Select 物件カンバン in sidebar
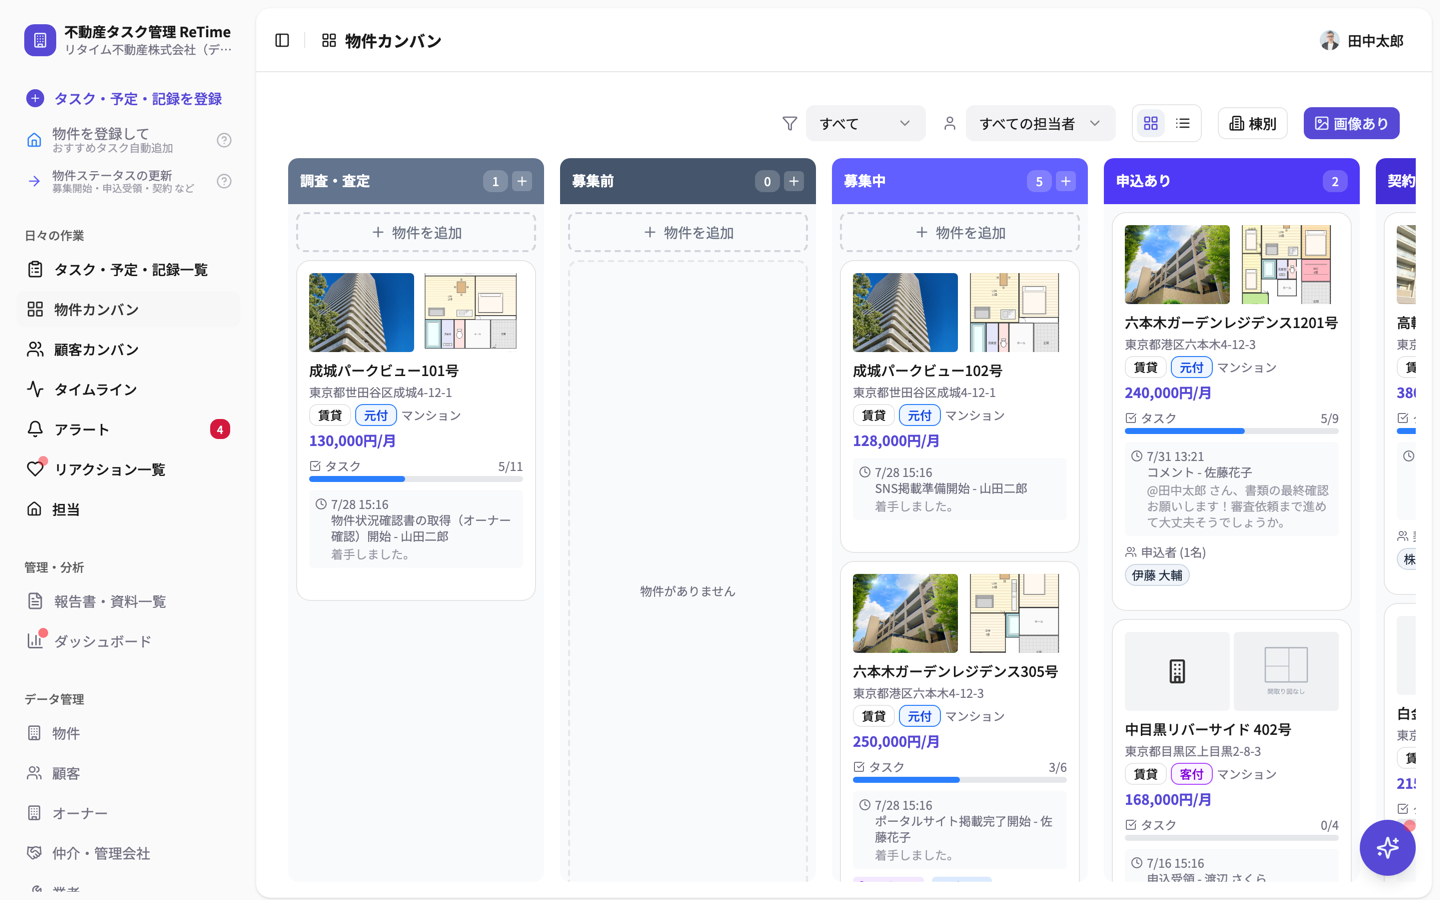This screenshot has width=1440, height=900. [128, 309]
